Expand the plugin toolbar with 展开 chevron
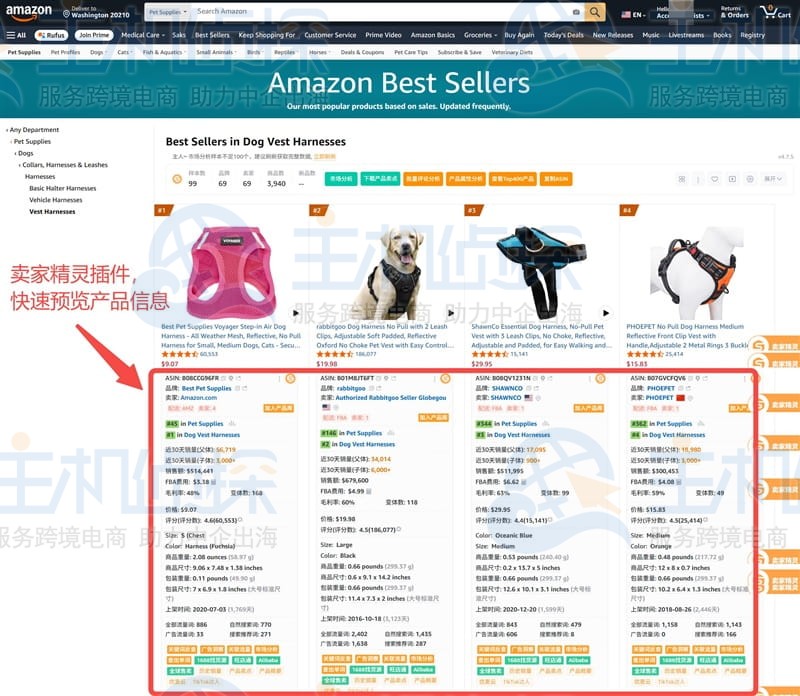The height and width of the screenshot is (696, 800). (772, 179)
